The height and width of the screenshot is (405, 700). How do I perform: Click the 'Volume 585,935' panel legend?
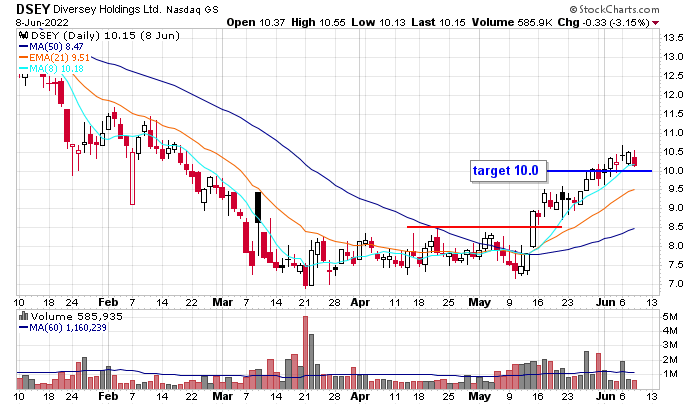pos(76,316)
